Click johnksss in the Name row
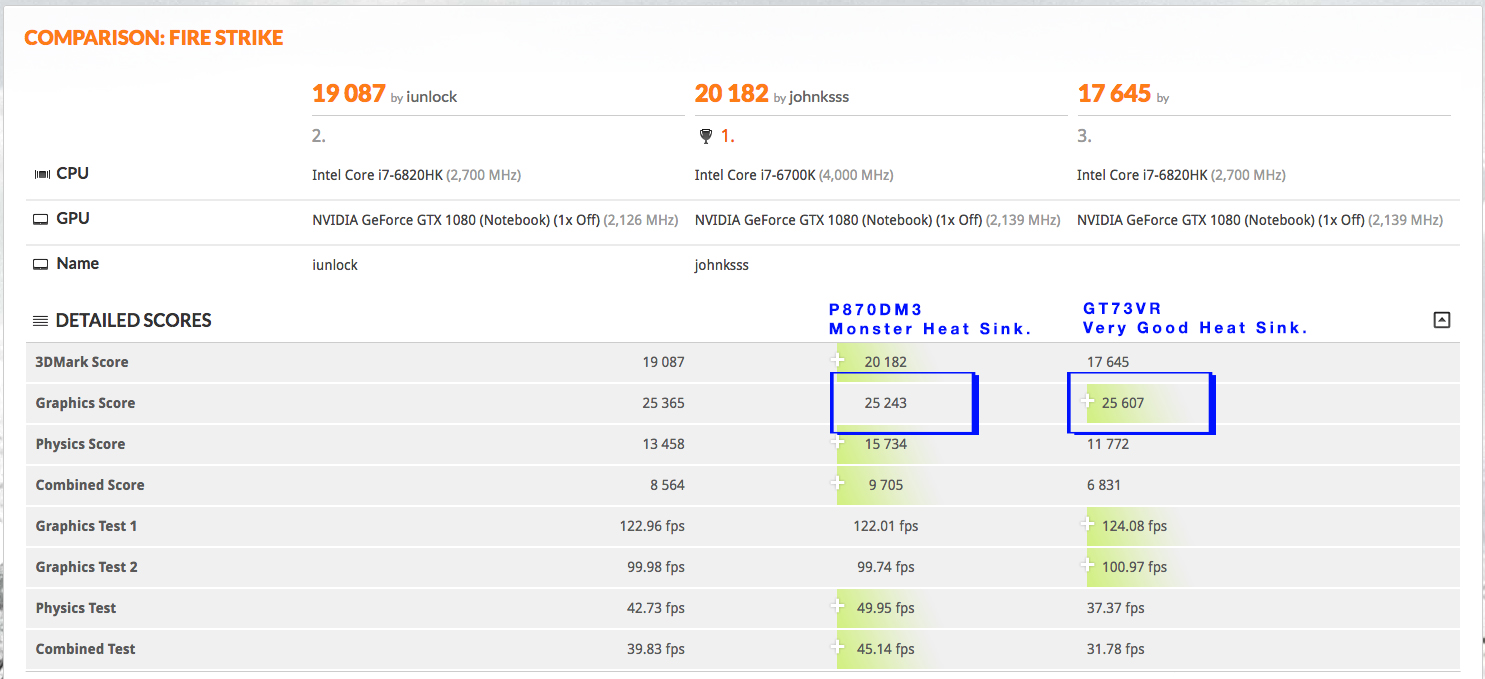The width and height of the screenshot is (1485, 679). [722, 265]
